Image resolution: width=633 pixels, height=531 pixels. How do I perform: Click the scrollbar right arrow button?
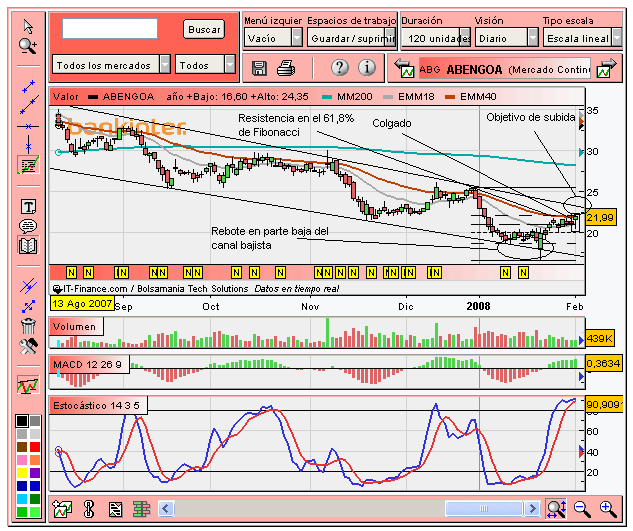pyautogui.click(x=532, y=508)
